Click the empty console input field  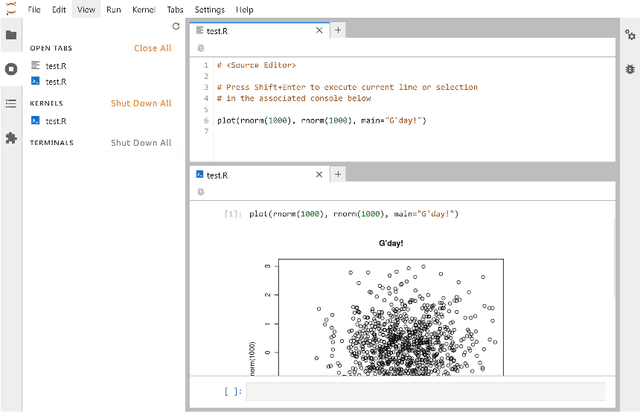[x=425, y=392]
